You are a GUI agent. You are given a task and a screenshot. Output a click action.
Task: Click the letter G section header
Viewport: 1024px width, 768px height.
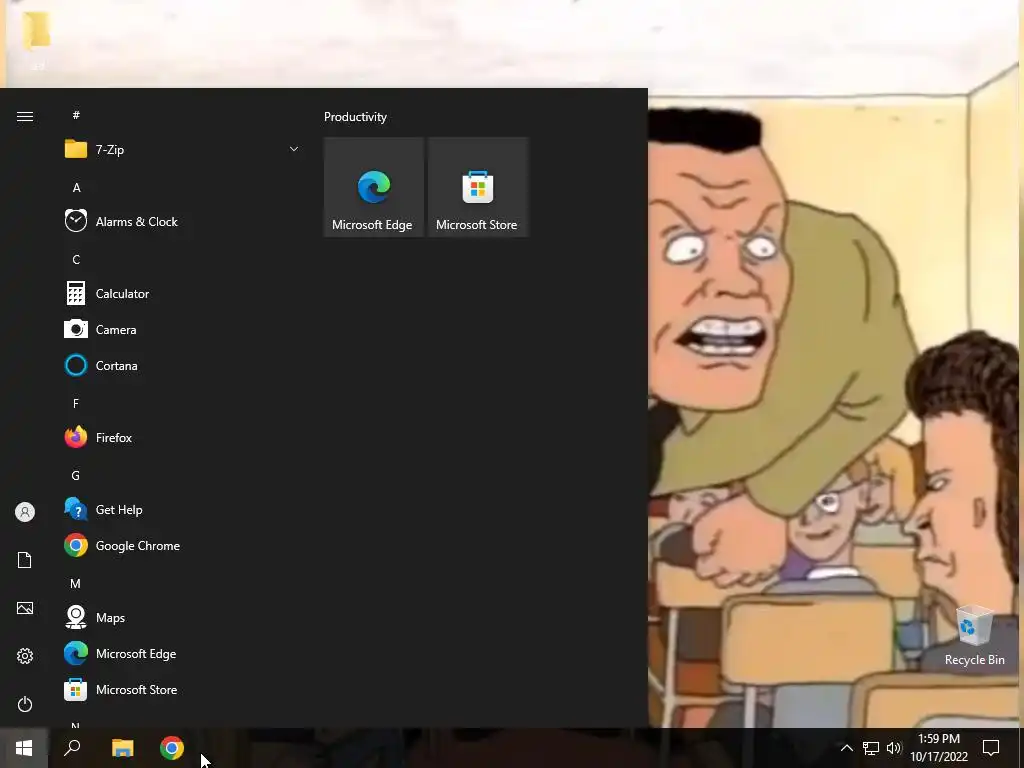(76, 475)
